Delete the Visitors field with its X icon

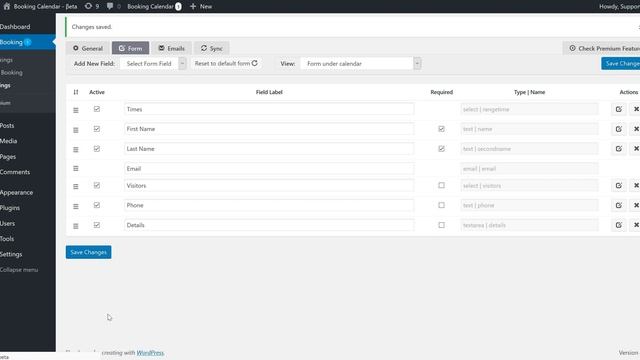[636, 186]
